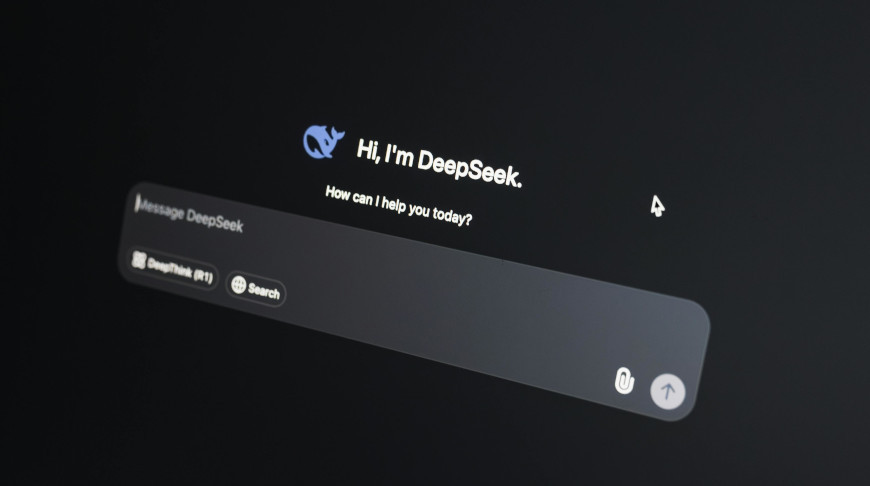
Task: Select the word 'today?' in the subtitle
Action: coord(453,216)
